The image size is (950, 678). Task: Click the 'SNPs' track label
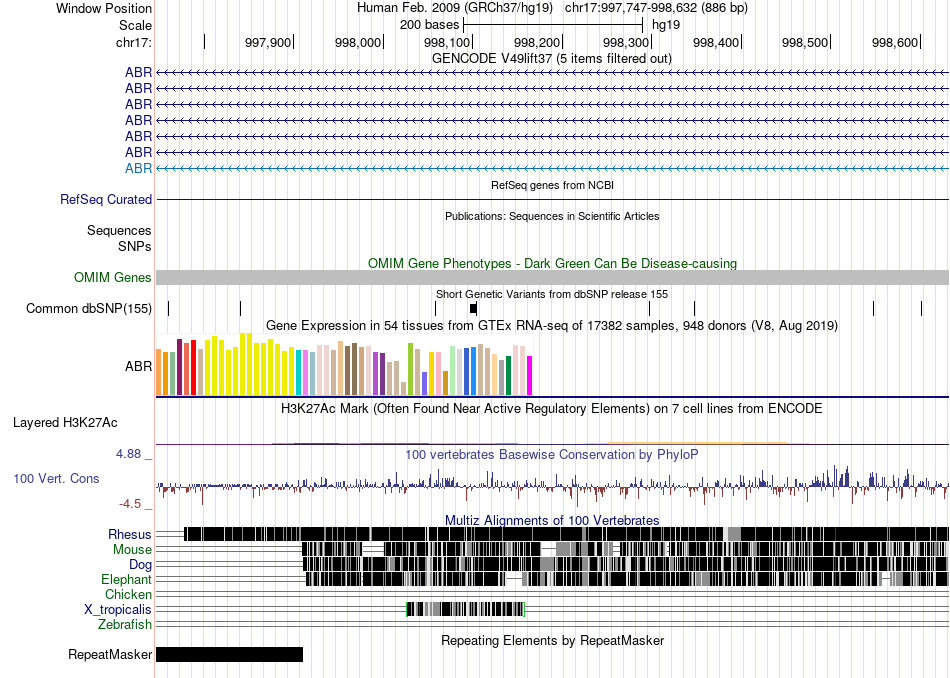click(135, 247)
